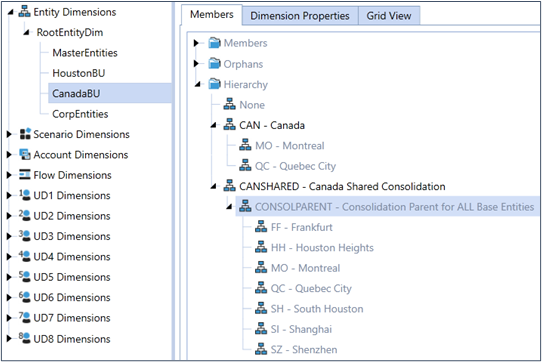Viewport: 542px width, 362px height.
Task: Select HoustonBU in the dimension tree
Action: [78, 73]
